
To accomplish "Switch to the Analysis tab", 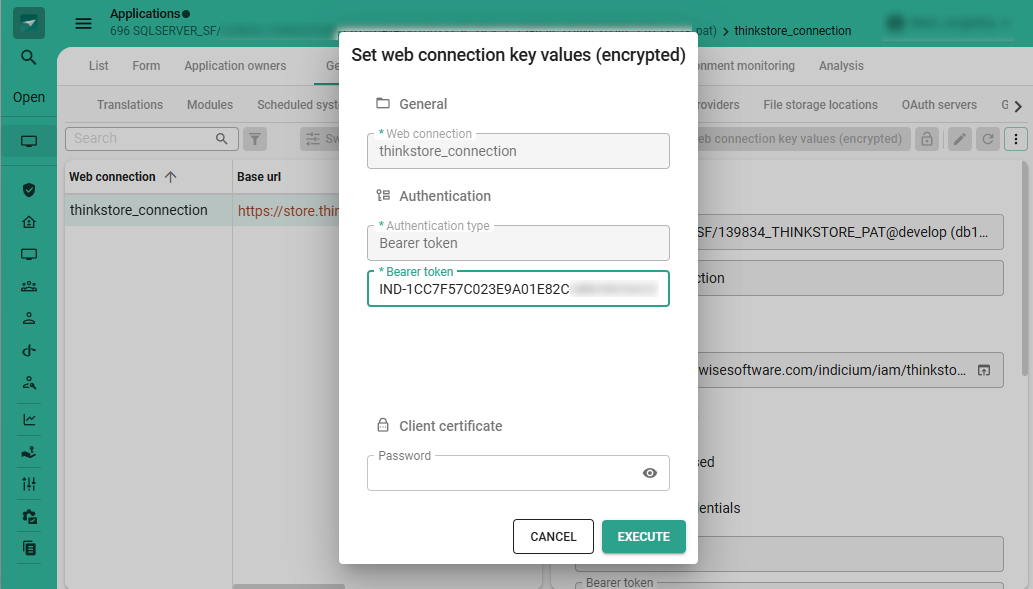I will [x=840, y=66].
